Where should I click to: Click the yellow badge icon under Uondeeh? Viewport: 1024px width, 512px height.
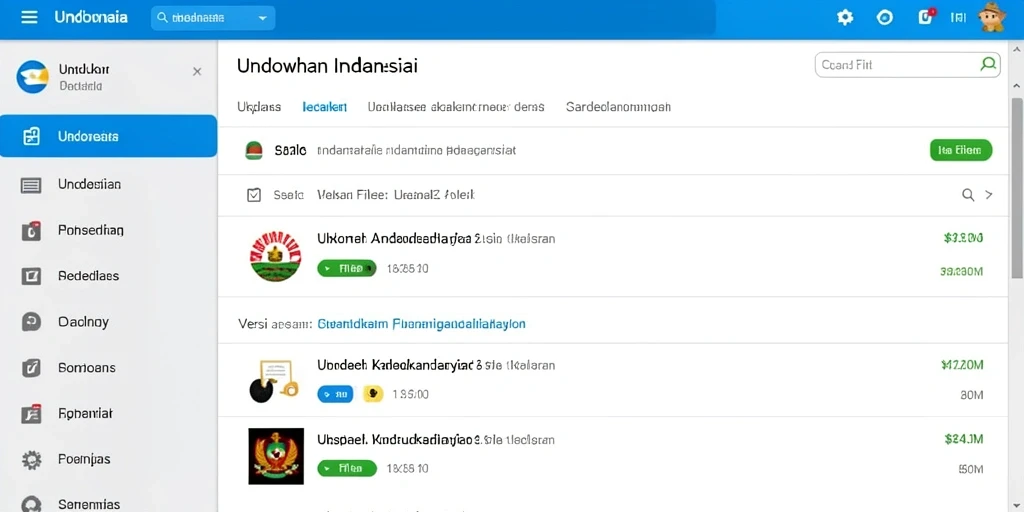coord(373,394)
